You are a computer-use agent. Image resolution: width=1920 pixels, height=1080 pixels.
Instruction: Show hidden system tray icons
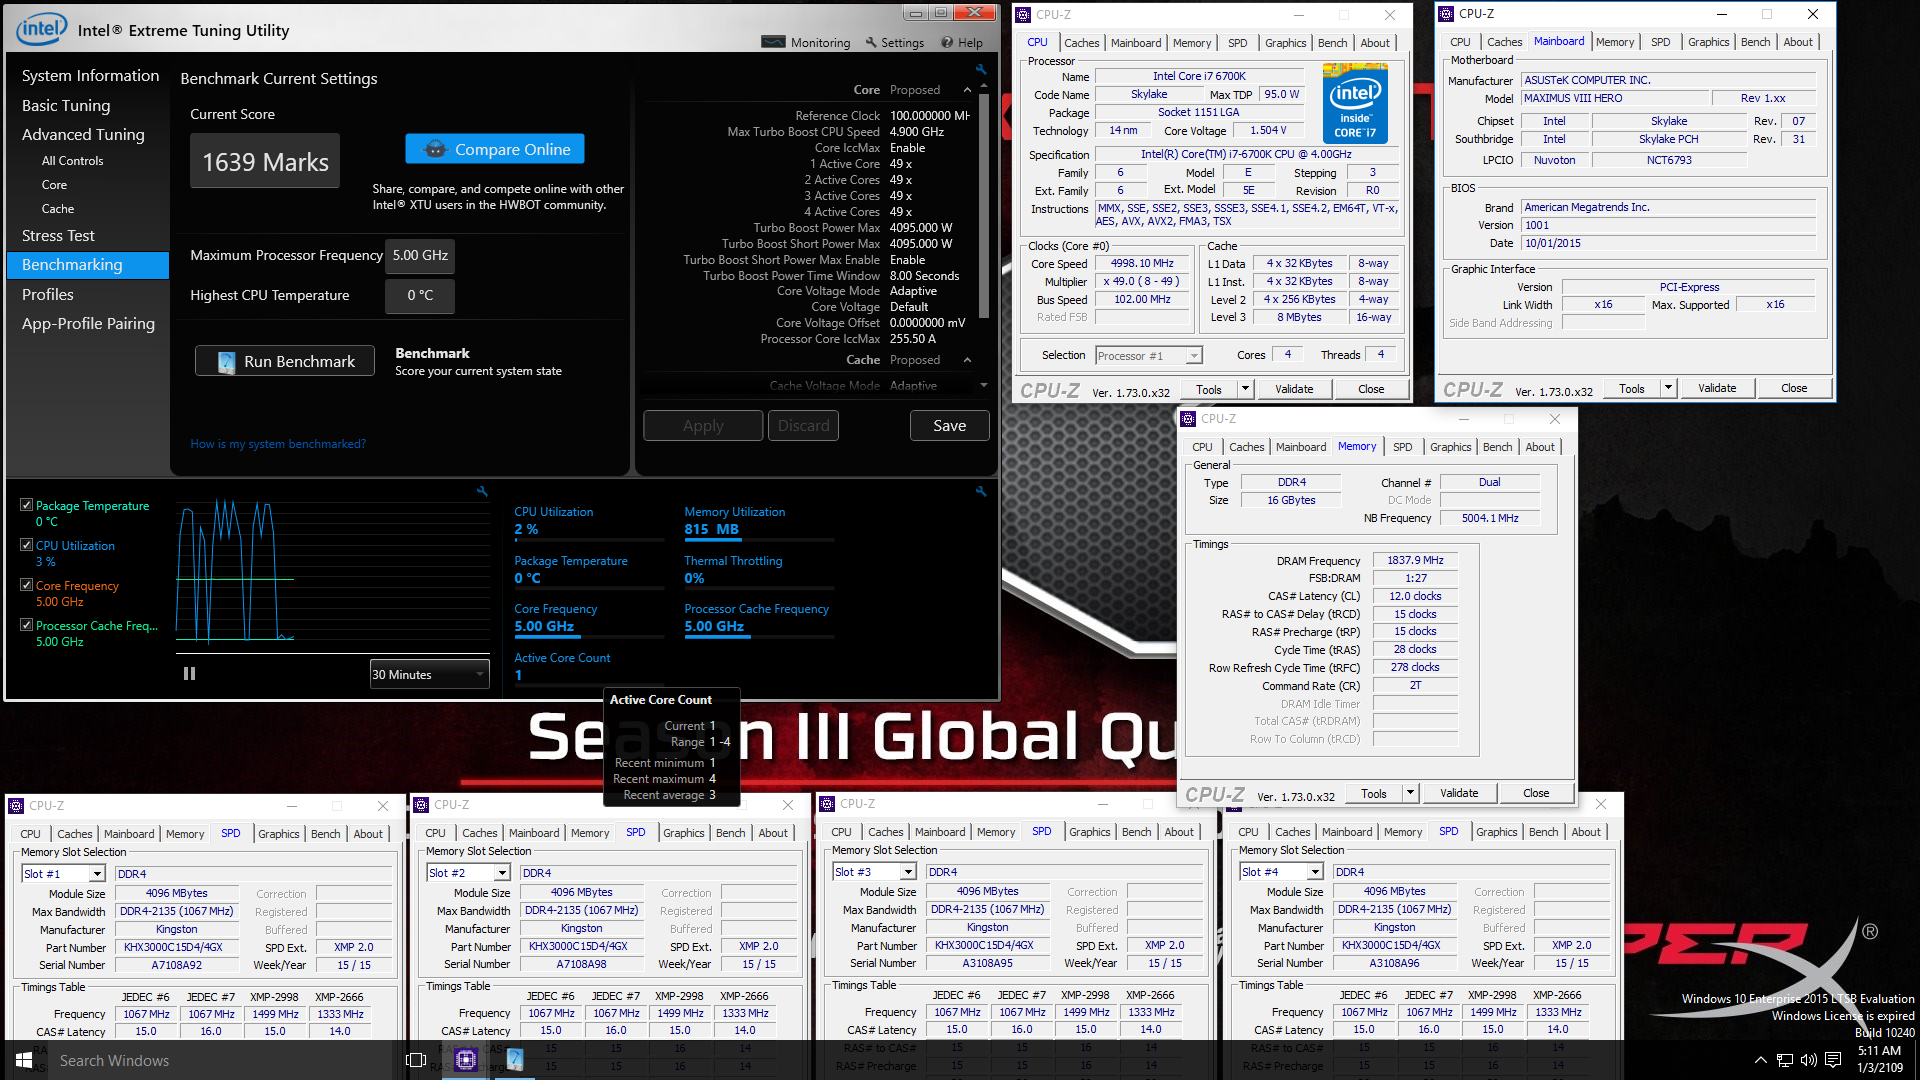tap(1760, 1060)
